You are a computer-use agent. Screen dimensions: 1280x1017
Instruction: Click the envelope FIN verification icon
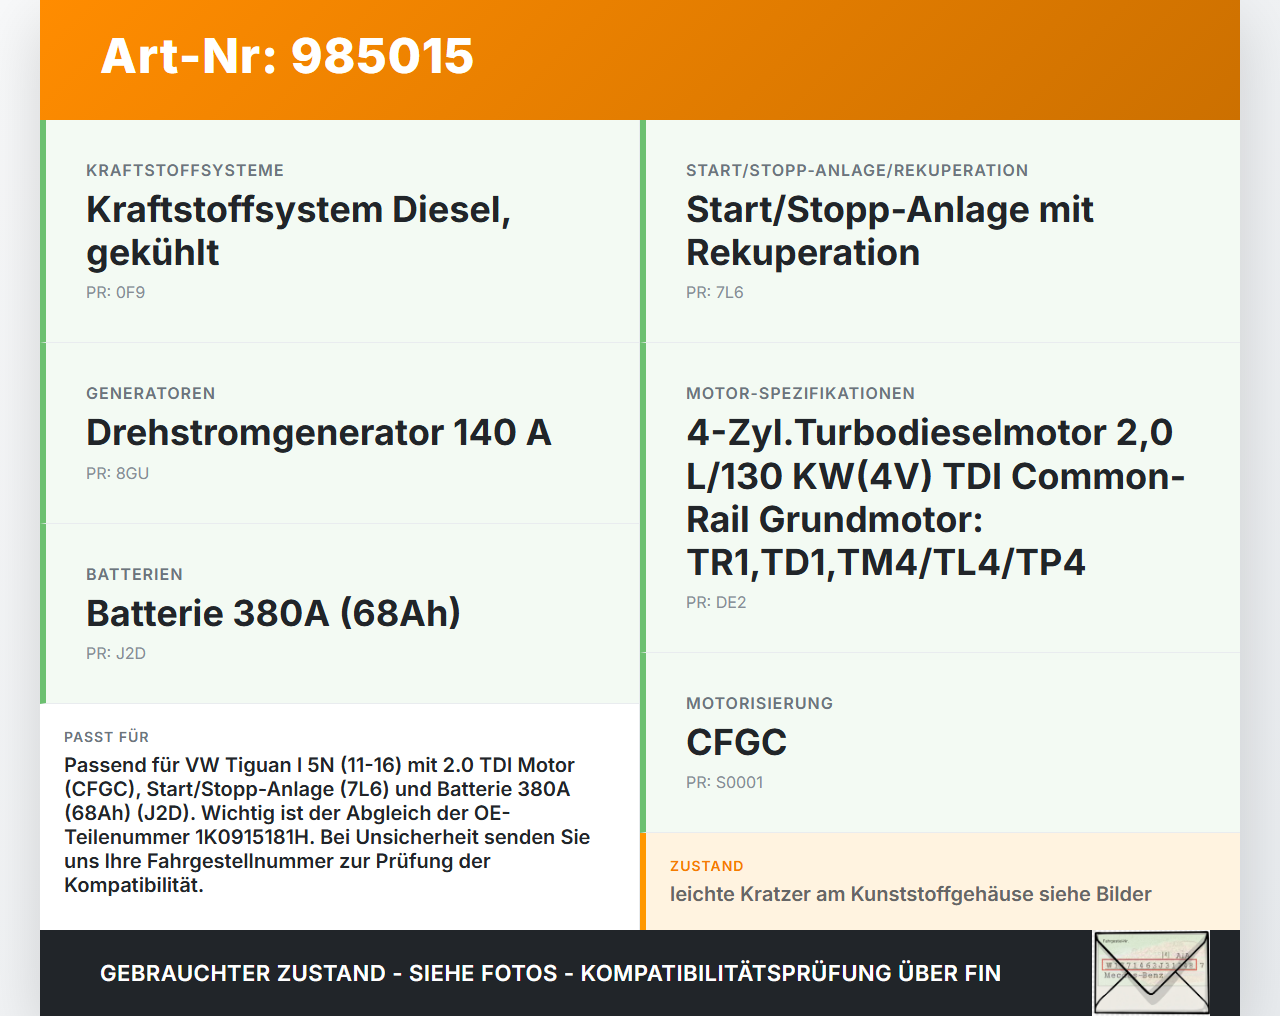click(x=1150, y=972)
